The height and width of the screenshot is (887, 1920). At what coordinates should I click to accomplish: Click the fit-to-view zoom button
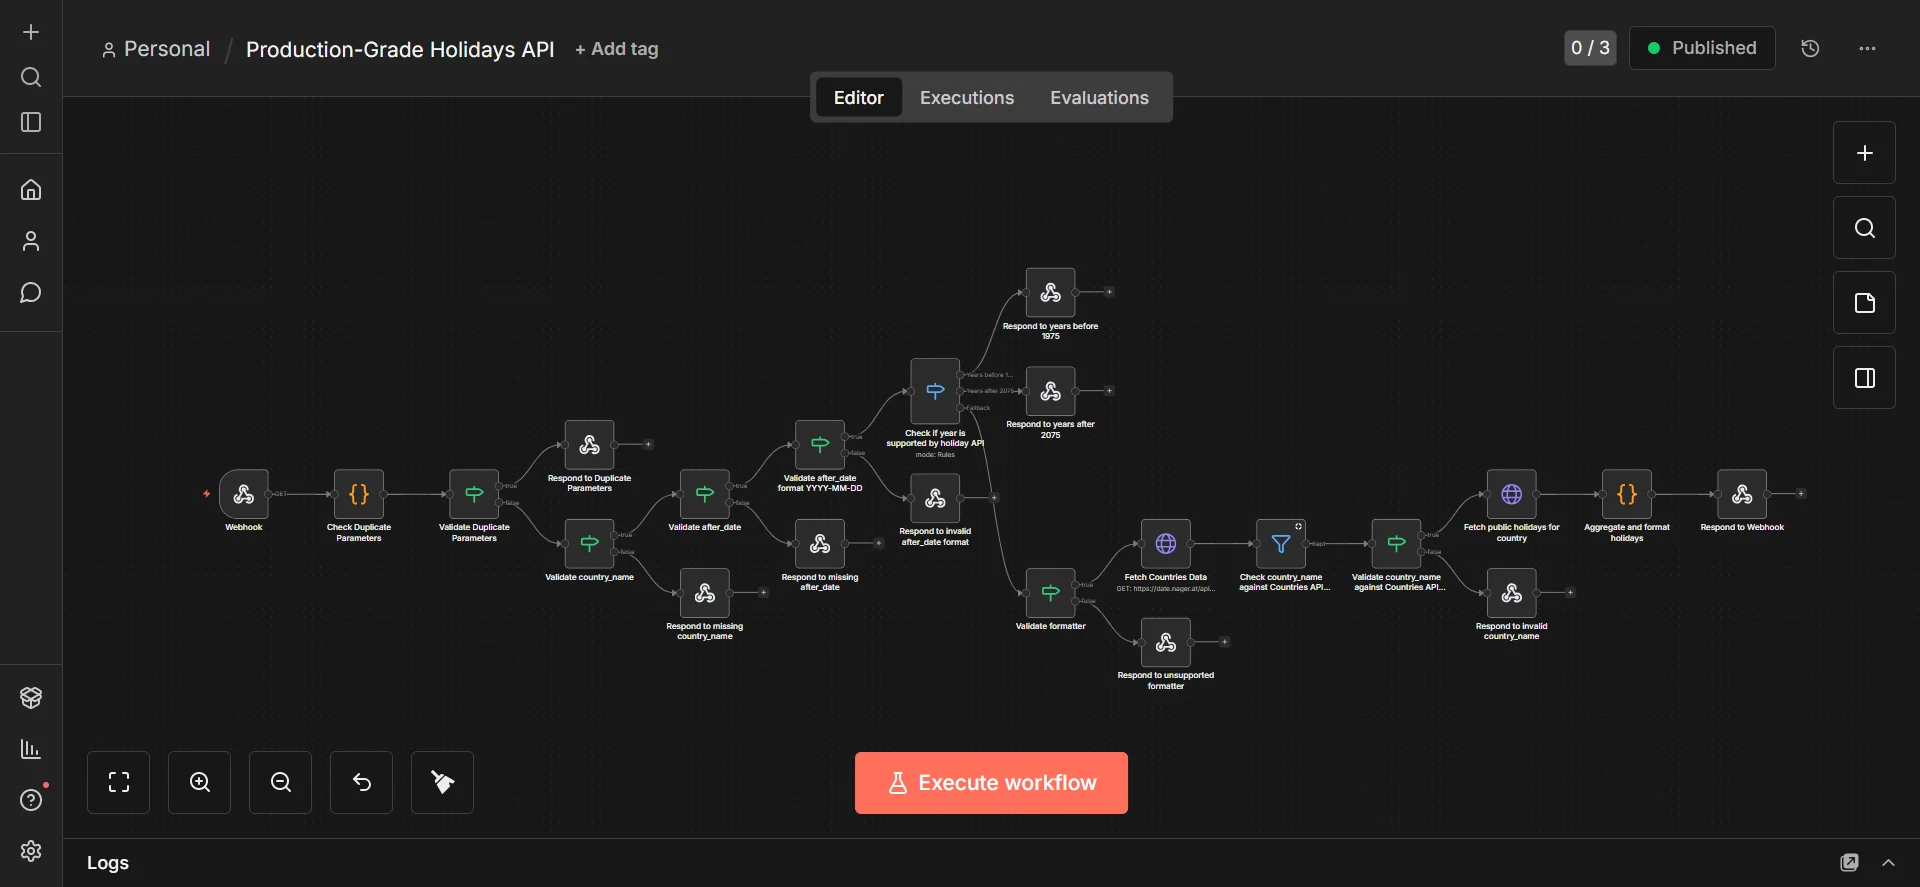(118, 782)
